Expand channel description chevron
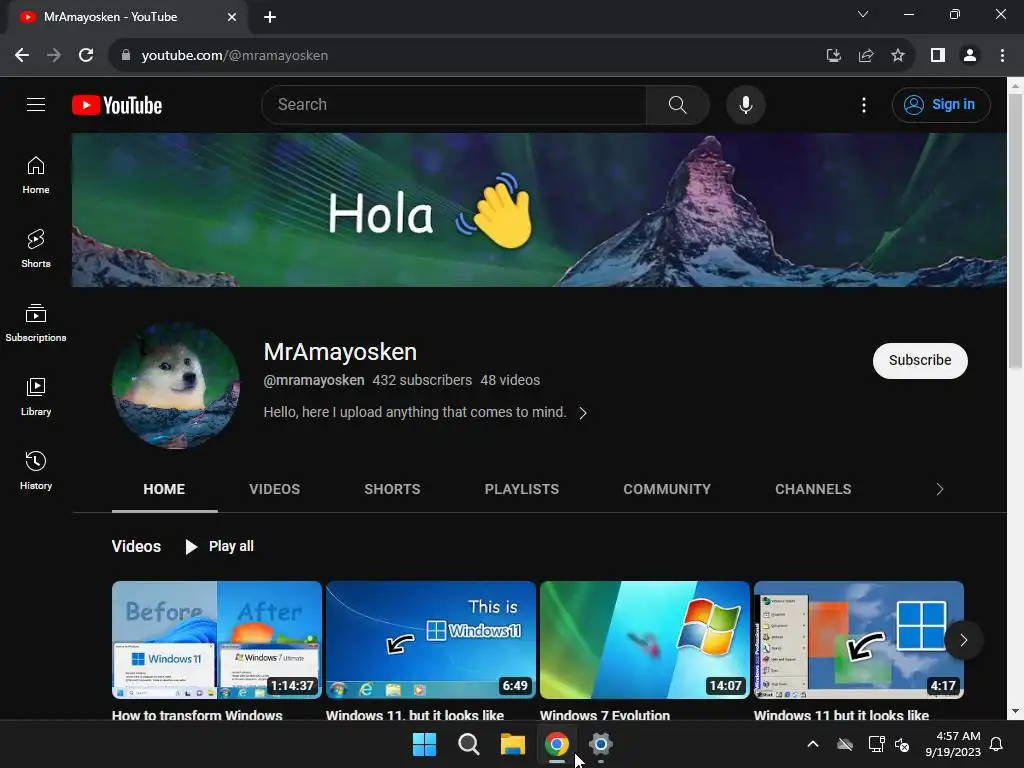The height and width of the screenshot is (768, 1024). click(583, 413)
